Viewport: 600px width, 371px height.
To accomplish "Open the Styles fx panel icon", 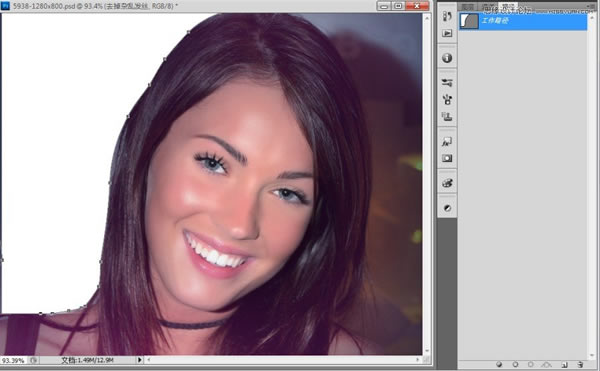I will tap(447, 142).
